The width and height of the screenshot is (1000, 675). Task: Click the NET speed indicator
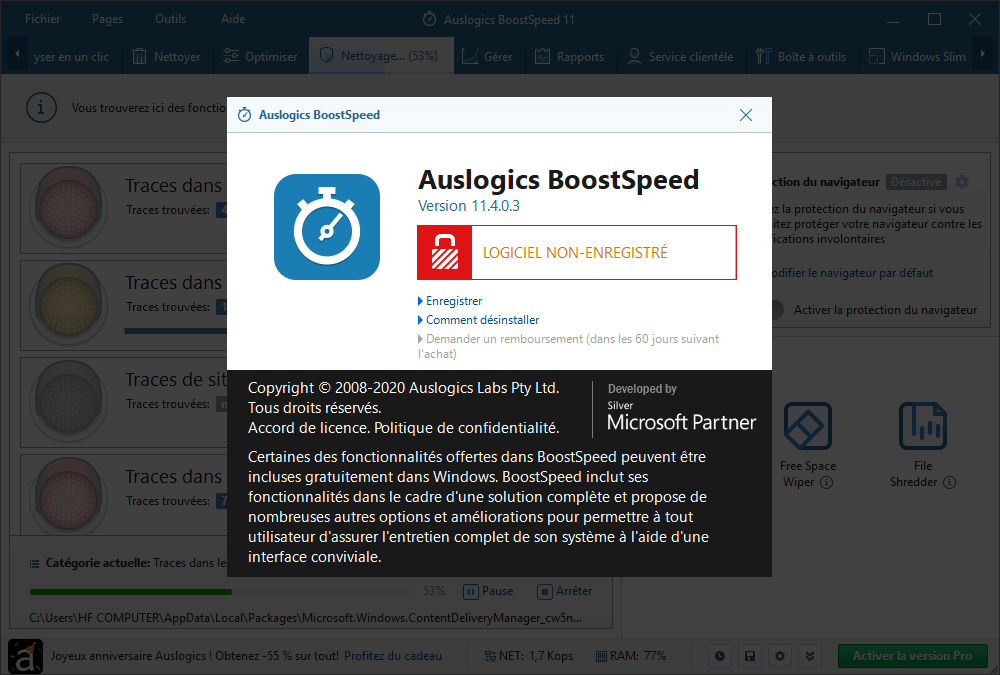tap(529, 656)
